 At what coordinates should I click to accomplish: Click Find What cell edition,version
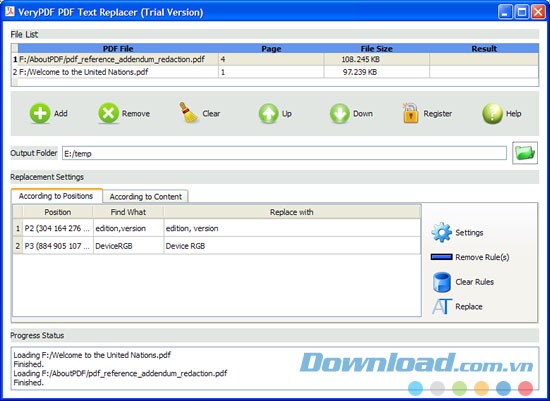click(x=128, y=228)
